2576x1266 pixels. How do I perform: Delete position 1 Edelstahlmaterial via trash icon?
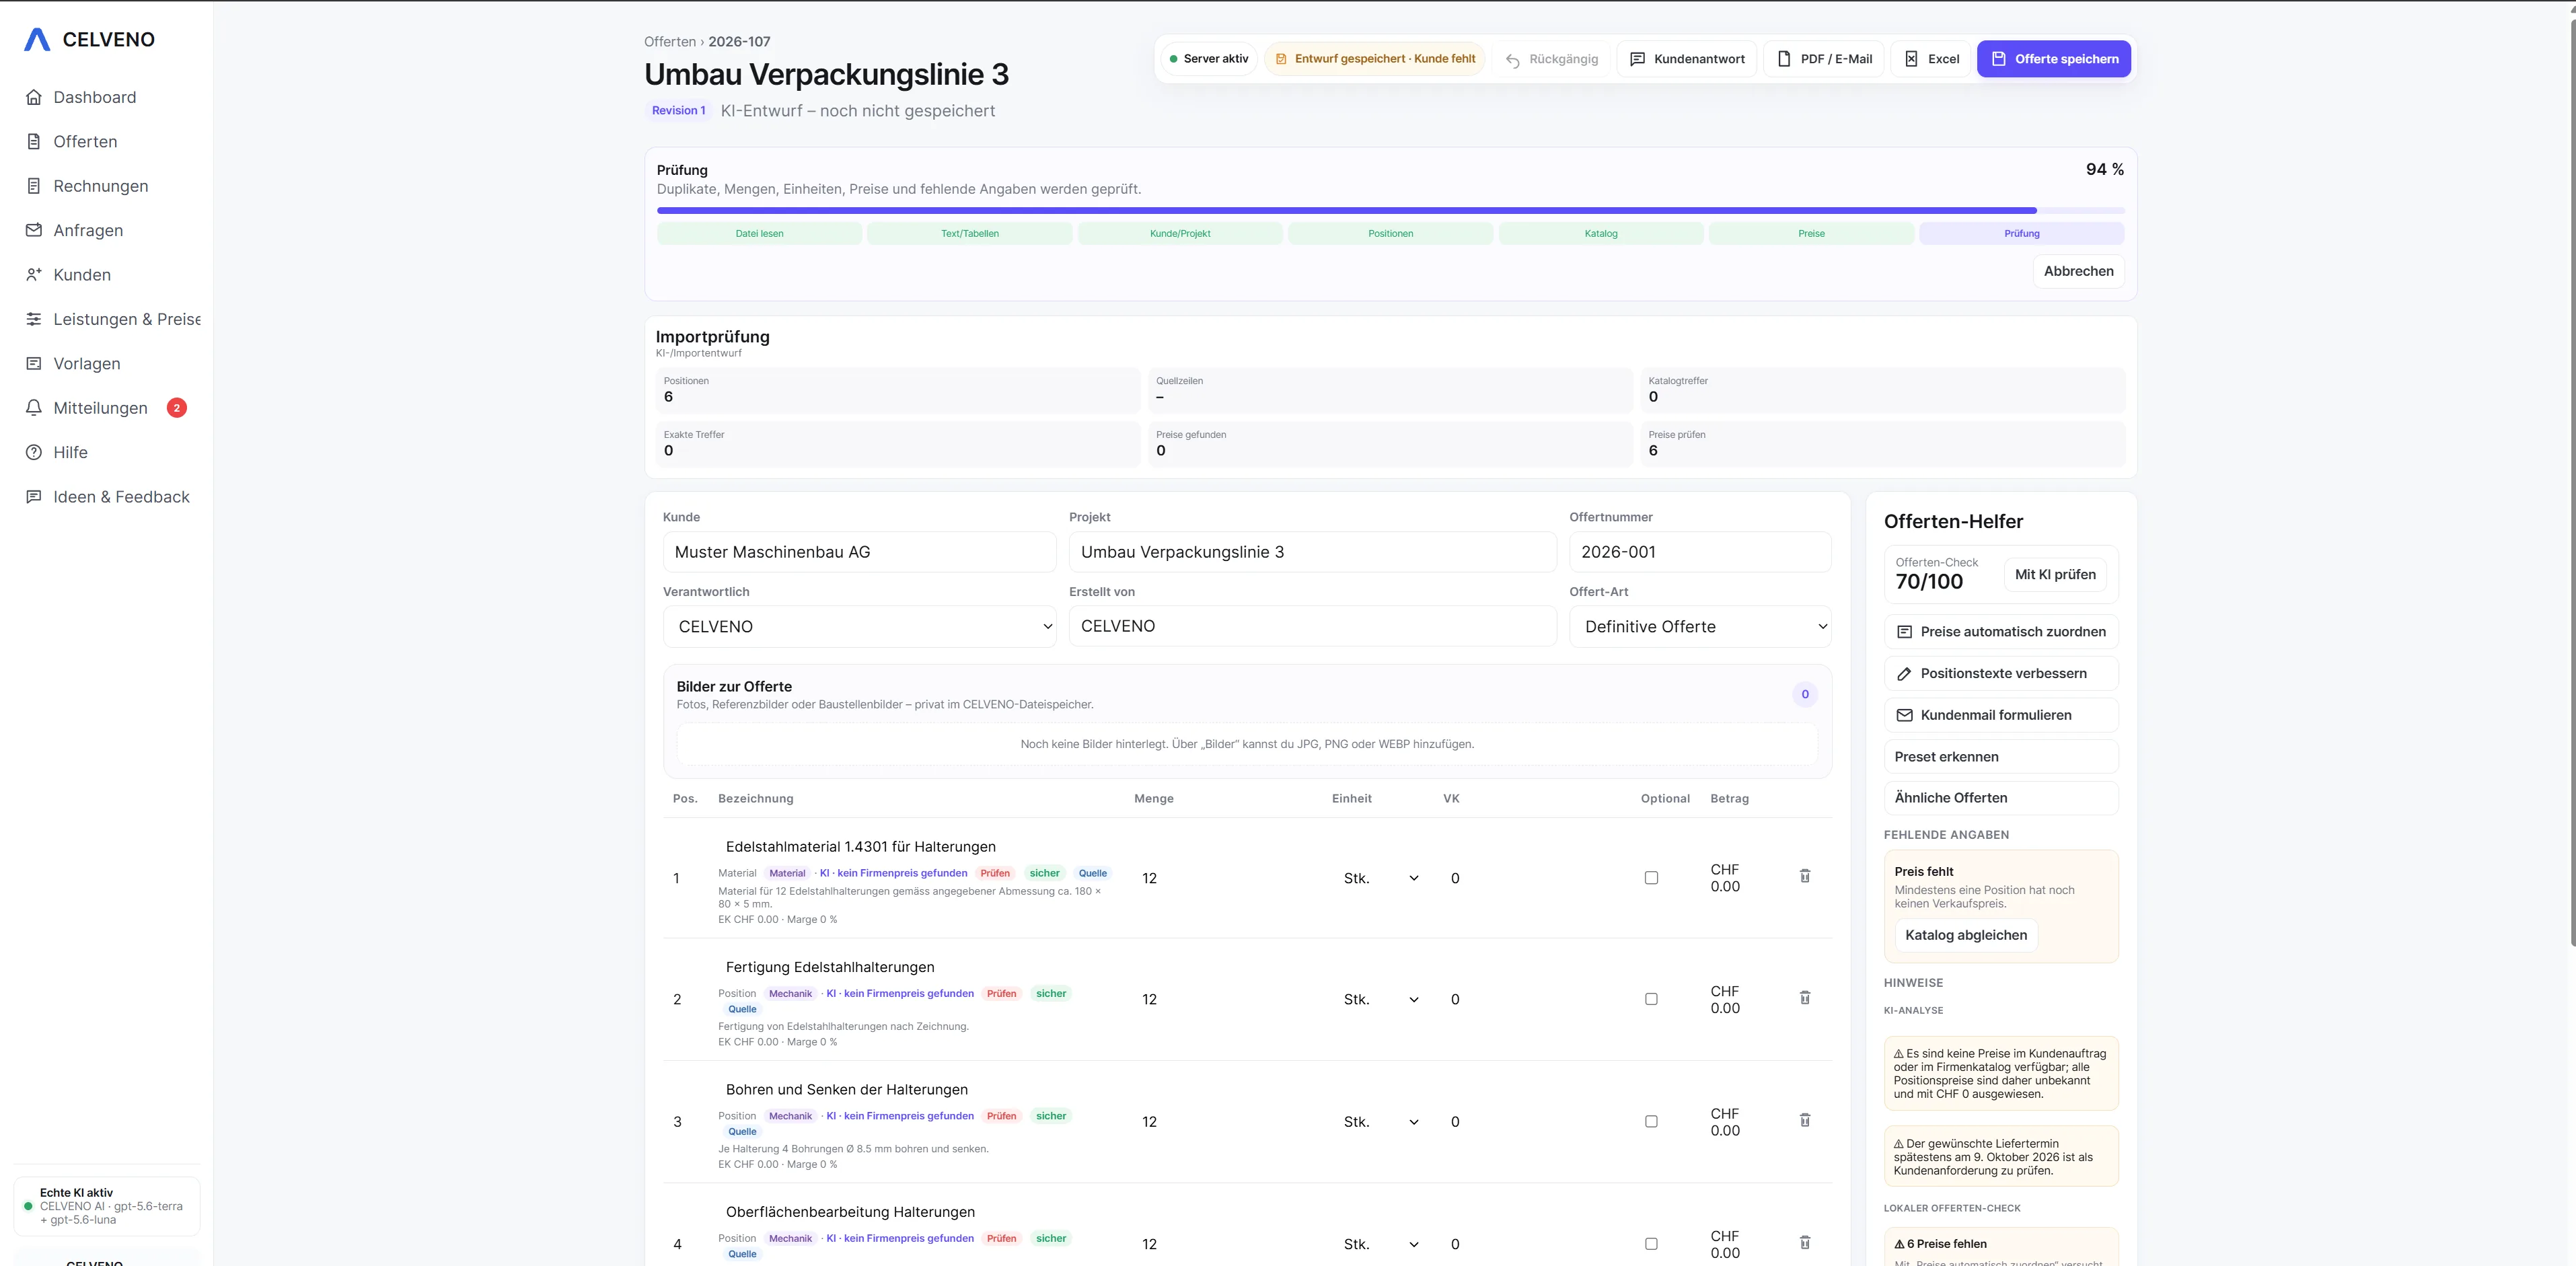[1805, 876]
